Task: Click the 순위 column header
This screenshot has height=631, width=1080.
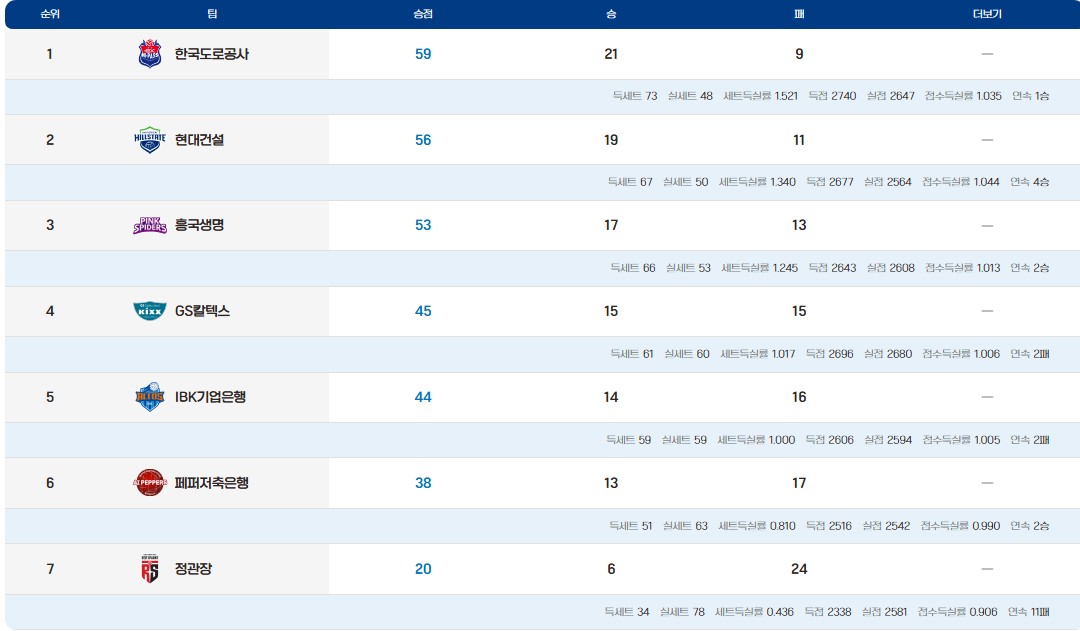Action: (49, 14)
